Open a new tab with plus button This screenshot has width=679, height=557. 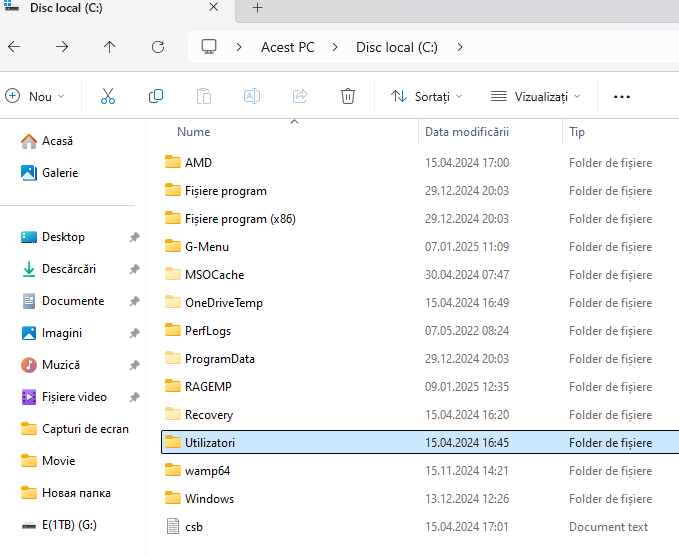[x=257, y=8]
